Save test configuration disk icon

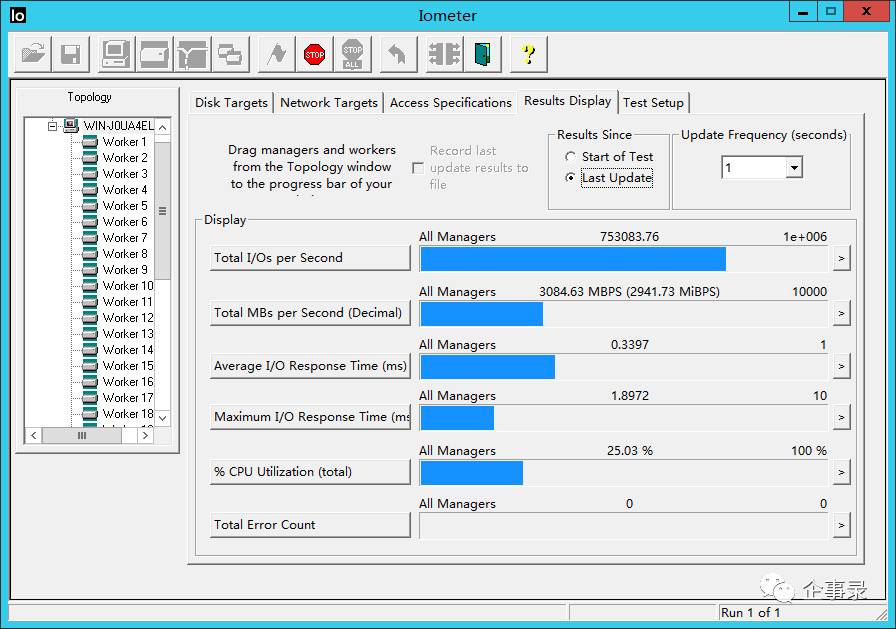click(x=70, y=55)
